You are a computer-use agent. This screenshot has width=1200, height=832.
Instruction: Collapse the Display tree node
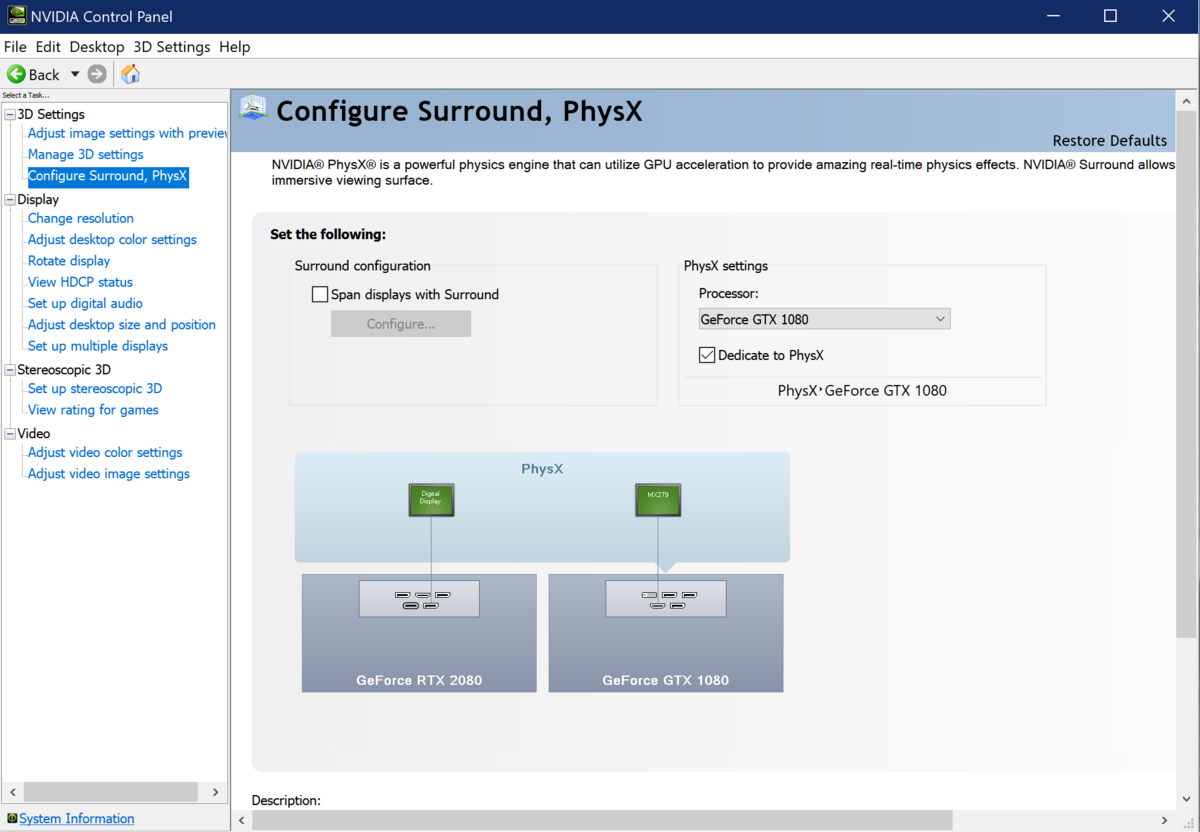10,199
